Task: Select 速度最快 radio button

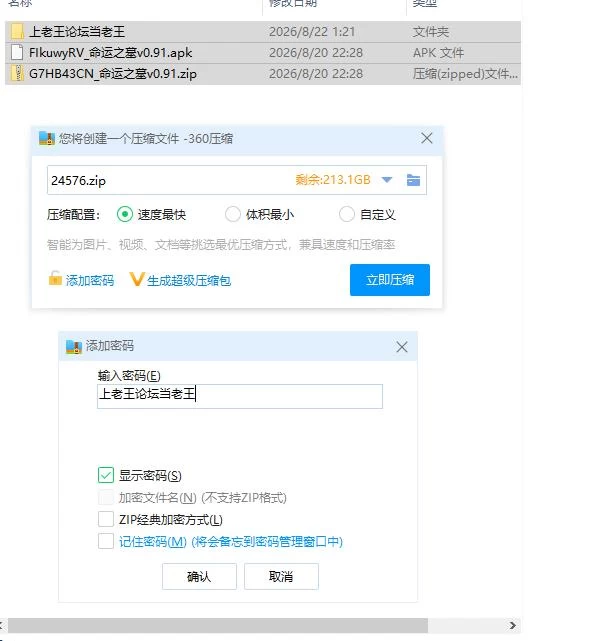Action: (x=125, y=214)
